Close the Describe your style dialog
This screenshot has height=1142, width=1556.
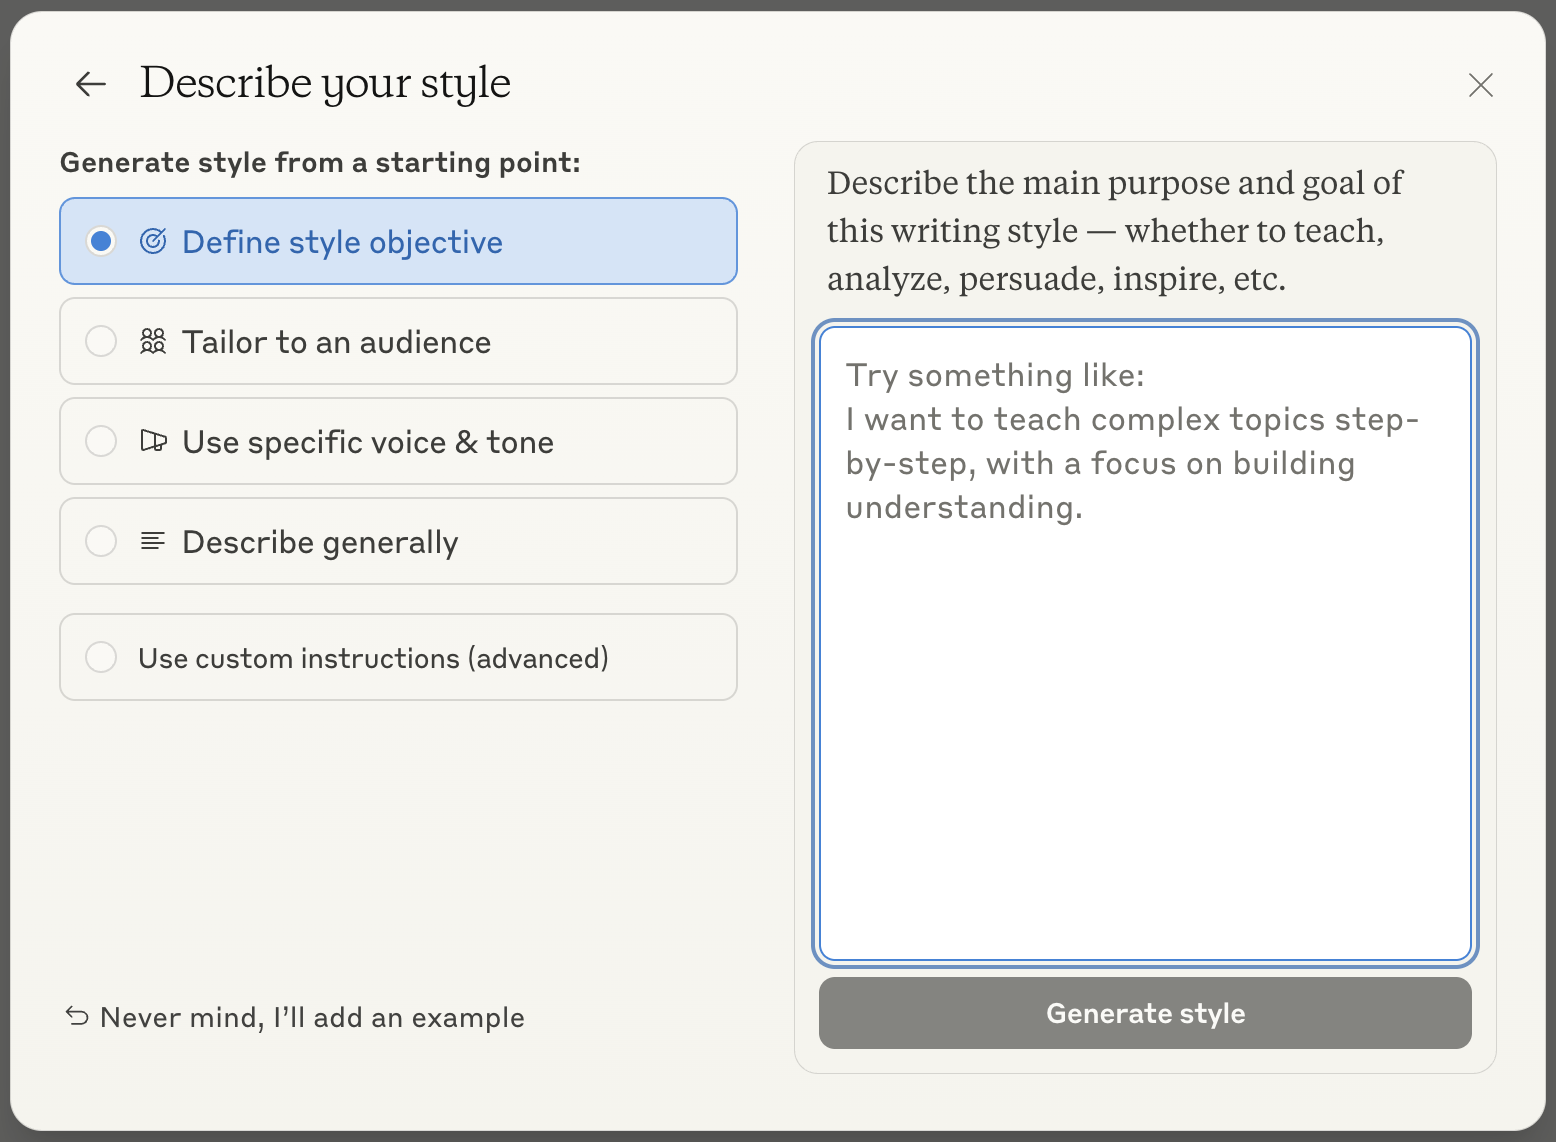click(x=1481, y=85)
